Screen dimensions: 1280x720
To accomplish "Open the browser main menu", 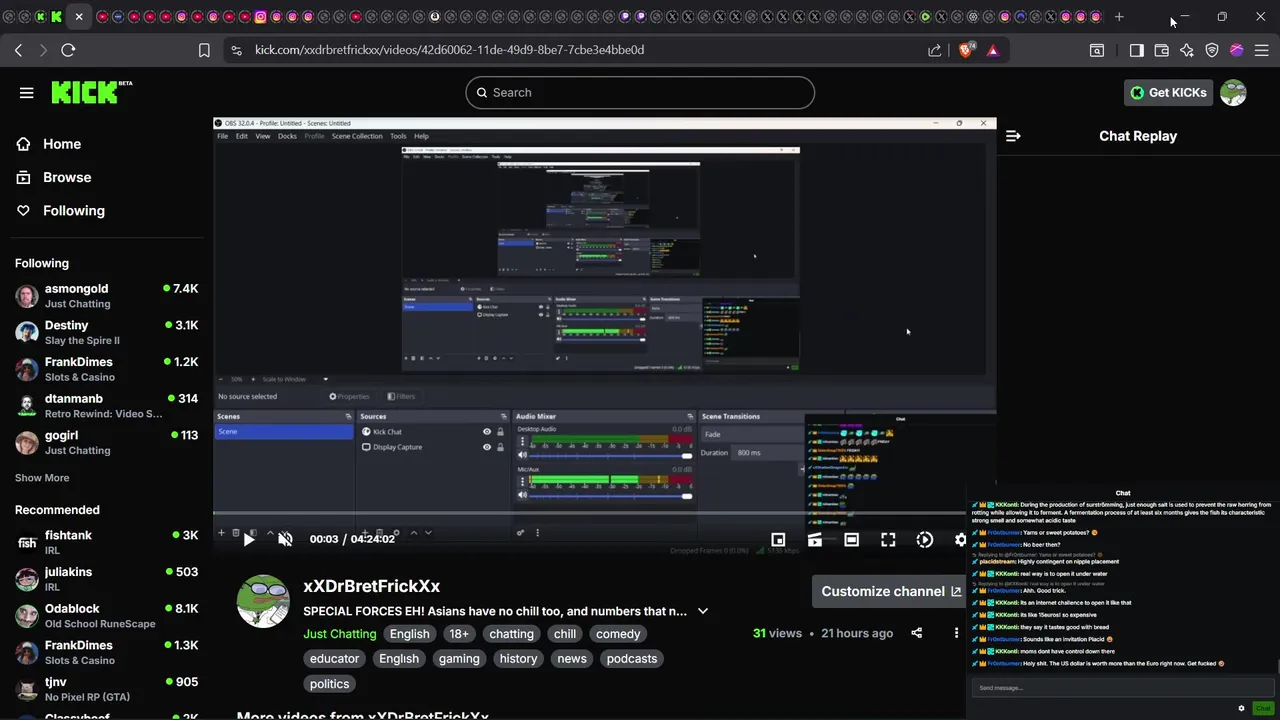I will (x=1261, y=50).
